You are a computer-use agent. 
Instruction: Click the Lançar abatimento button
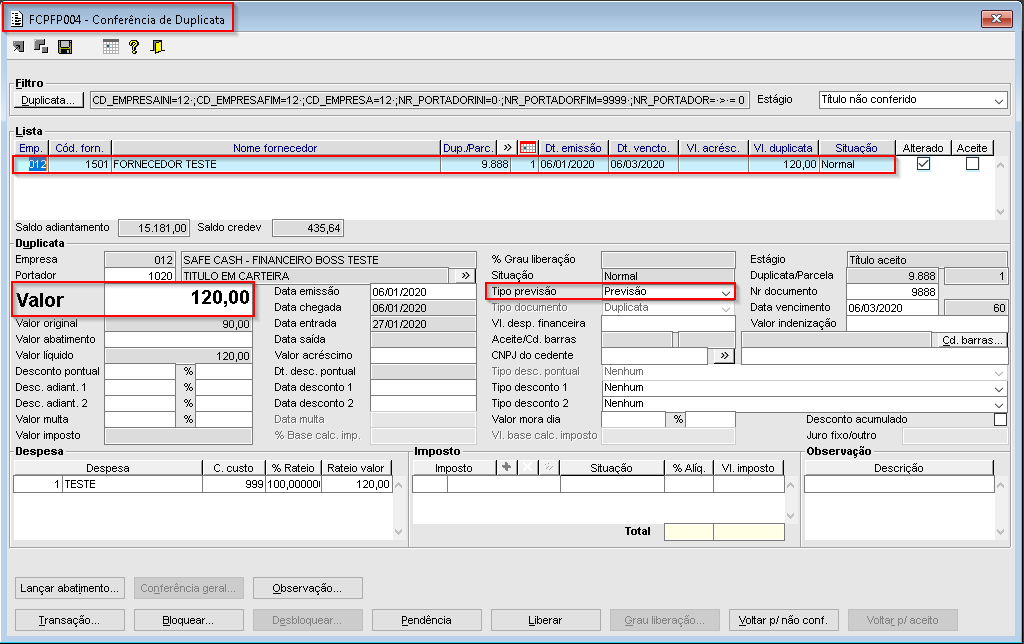tap(70, 588)
